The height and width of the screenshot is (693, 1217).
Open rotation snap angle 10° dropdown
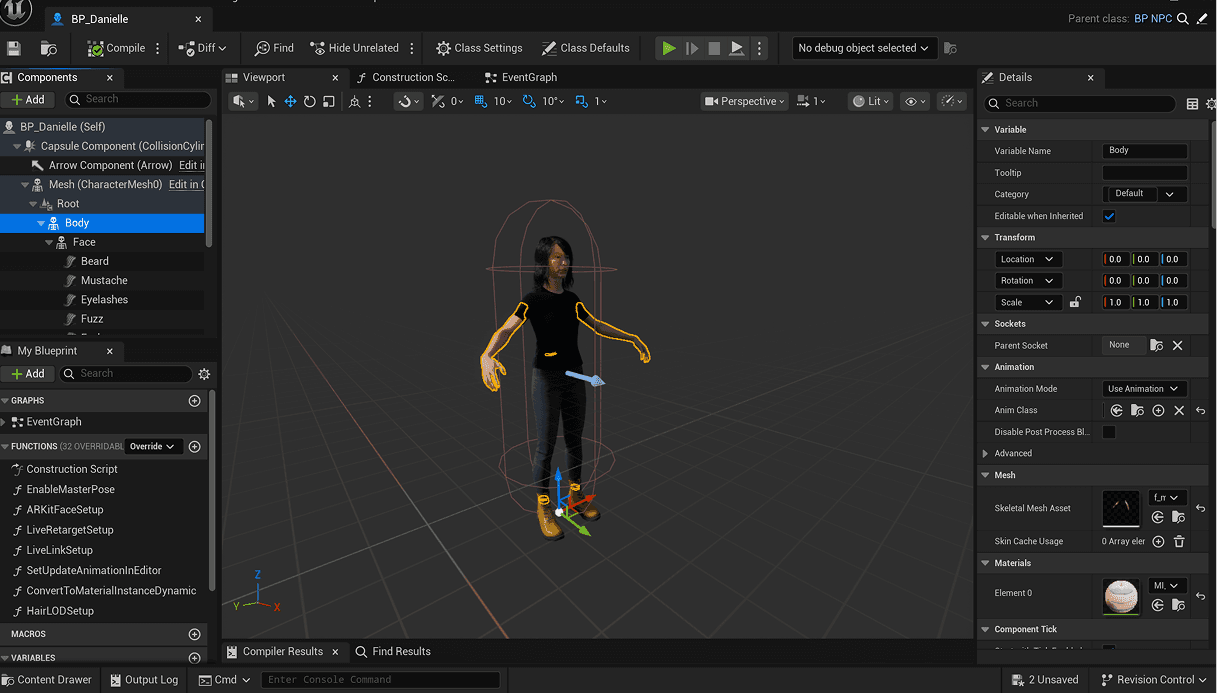point(555,101)
